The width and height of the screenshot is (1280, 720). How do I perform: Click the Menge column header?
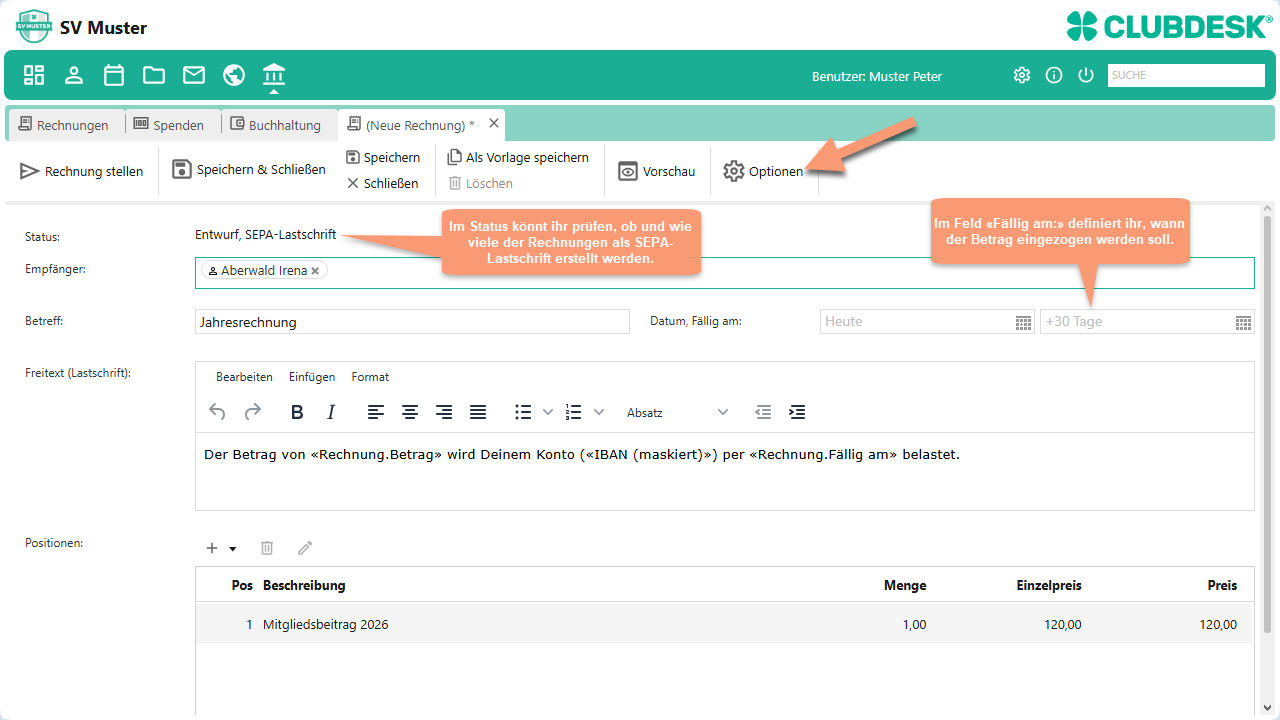(x=905, y=585)
